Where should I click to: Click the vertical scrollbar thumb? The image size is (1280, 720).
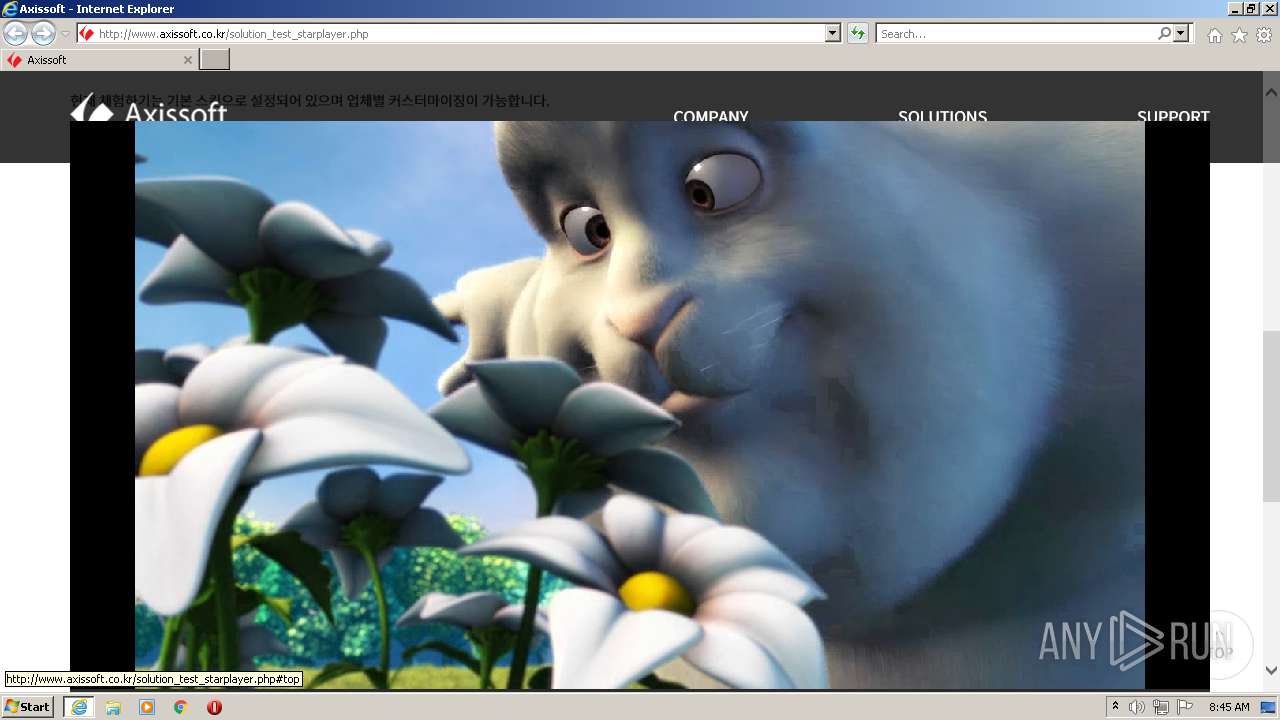[1271, 415]
